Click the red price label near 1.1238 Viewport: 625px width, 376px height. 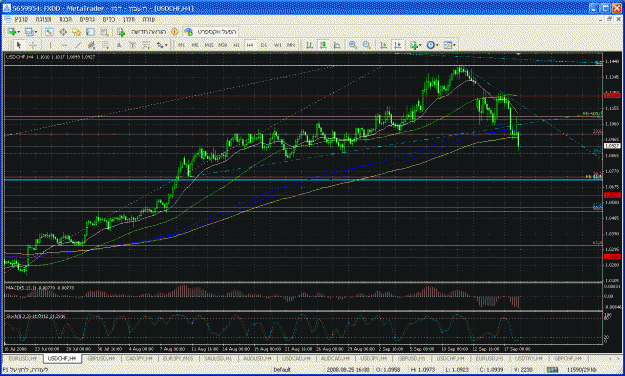click(612, 96)
